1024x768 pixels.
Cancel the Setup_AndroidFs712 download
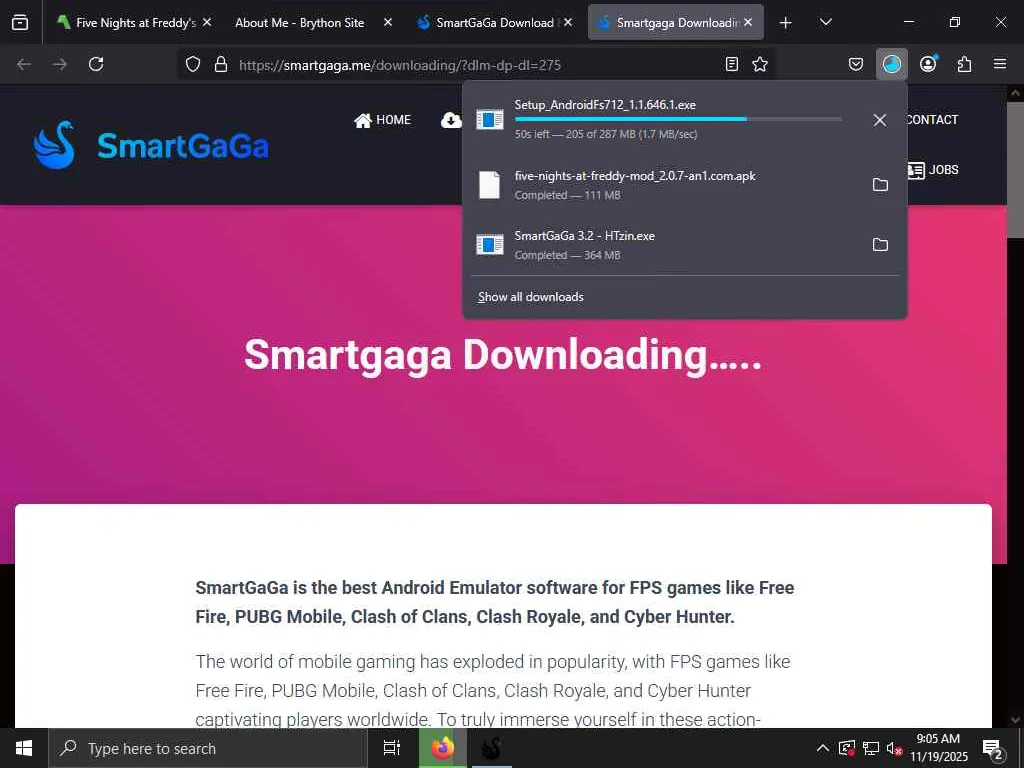tap(880, 120)
